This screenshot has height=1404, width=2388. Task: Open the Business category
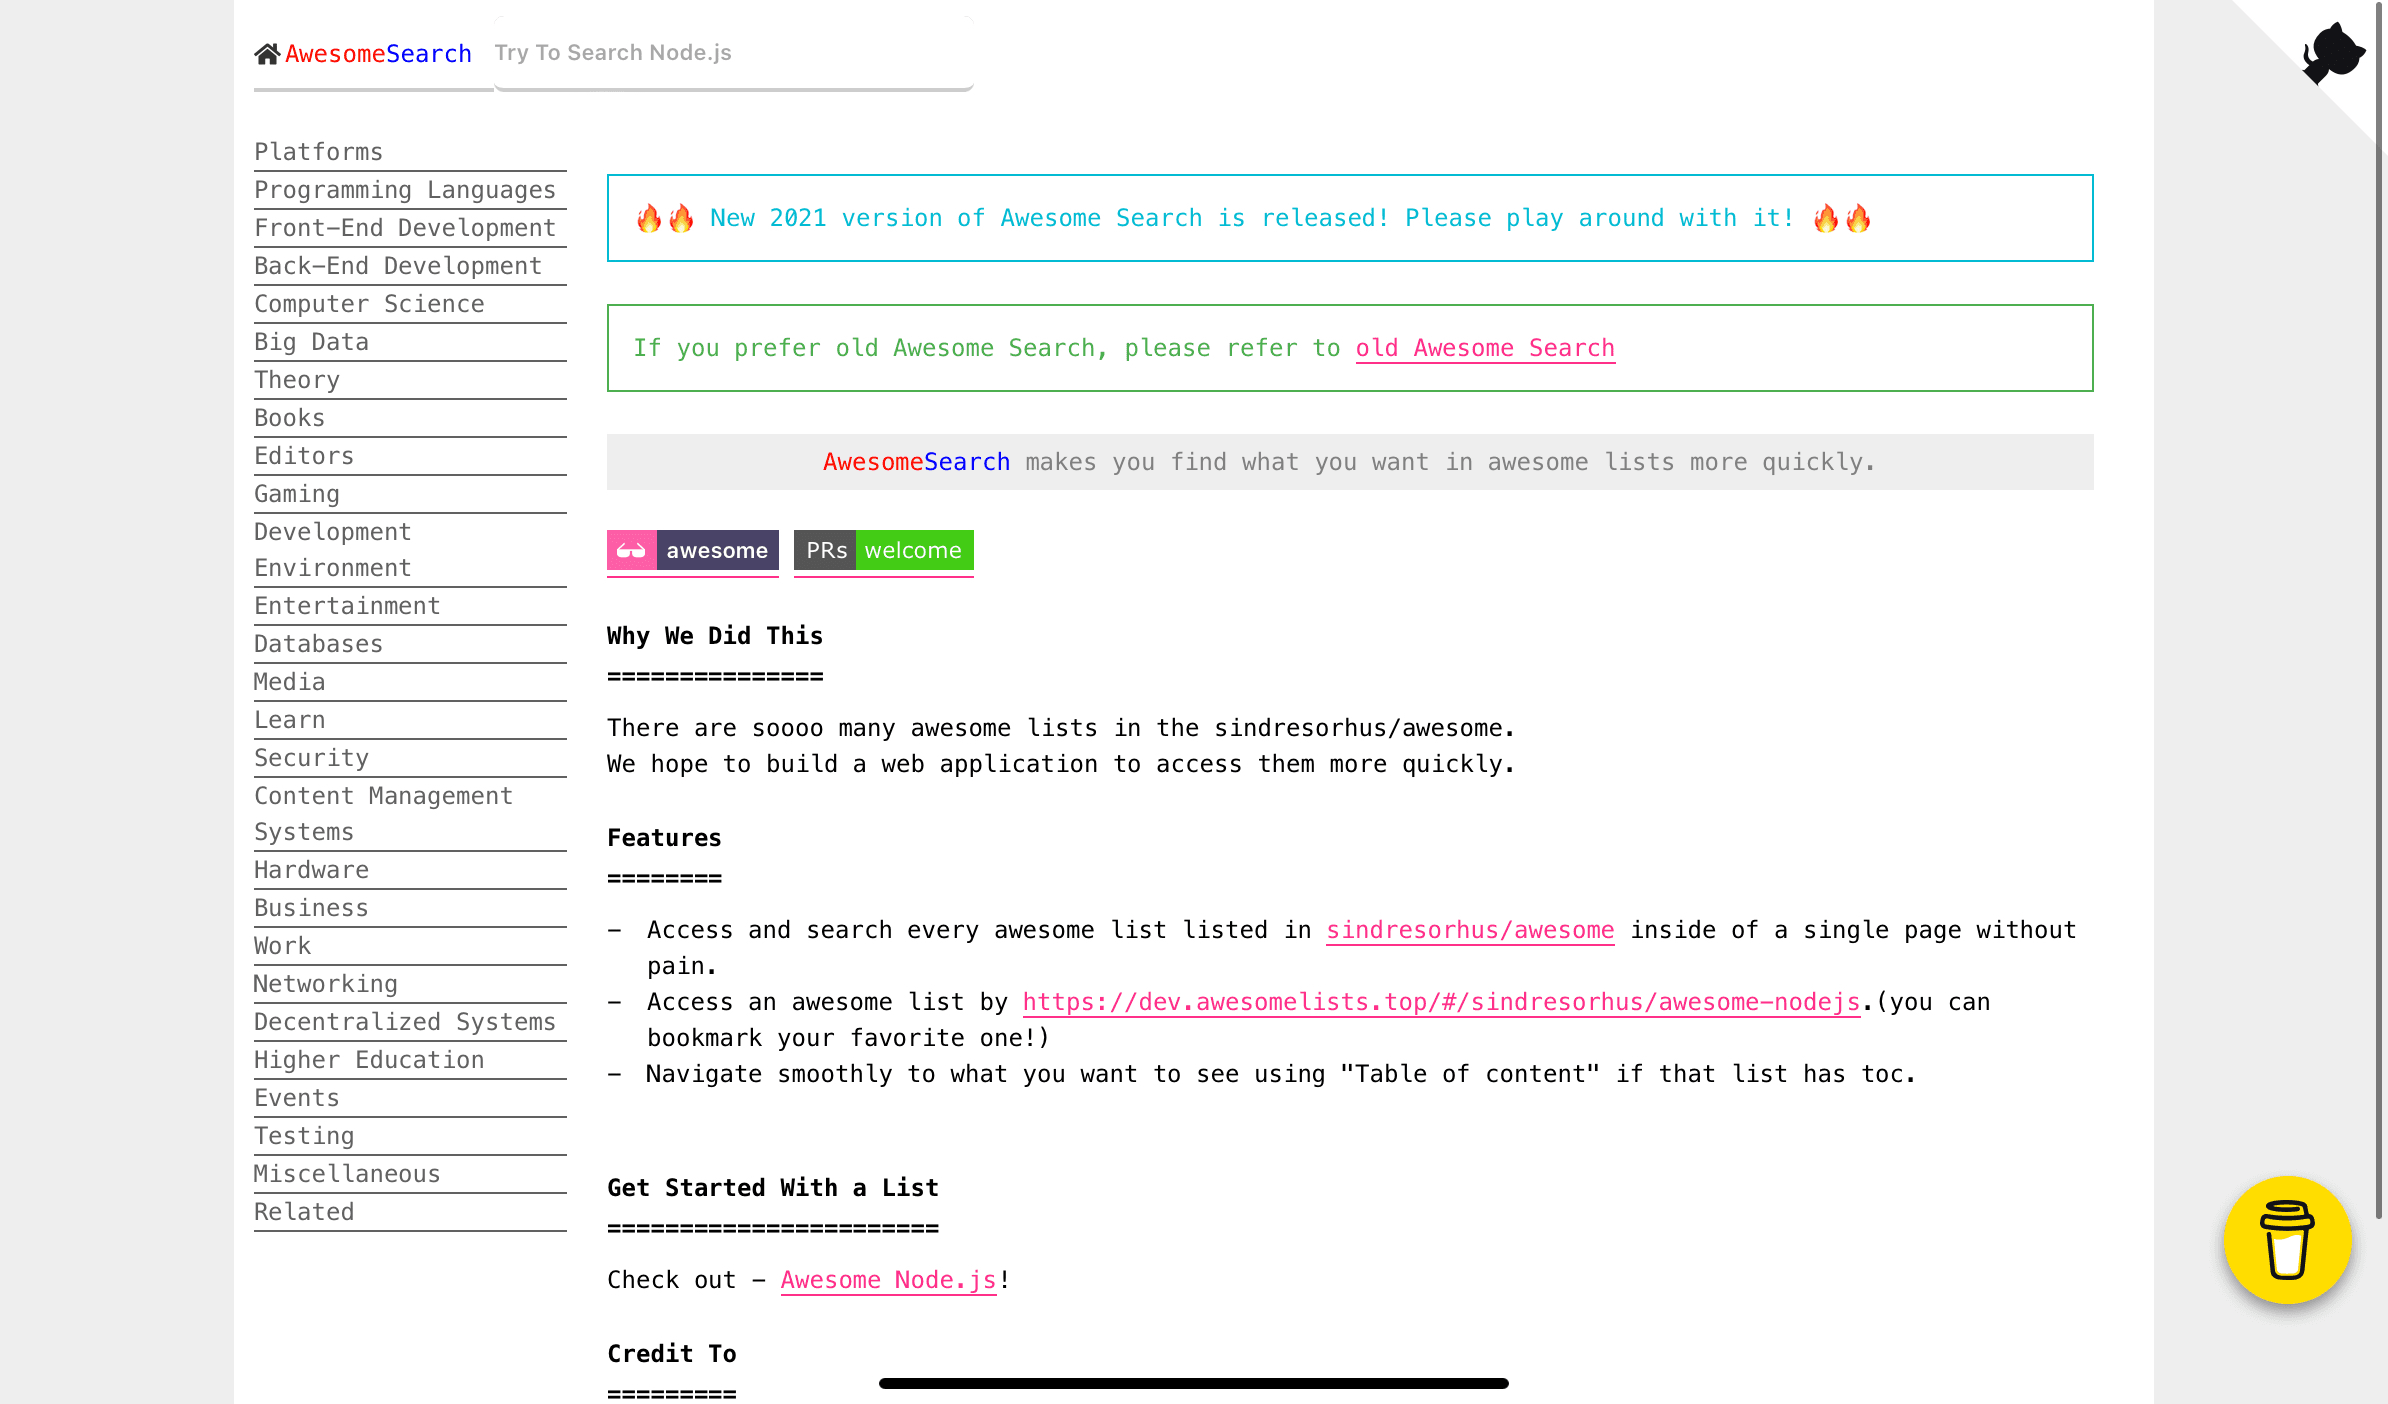[410, 908]
